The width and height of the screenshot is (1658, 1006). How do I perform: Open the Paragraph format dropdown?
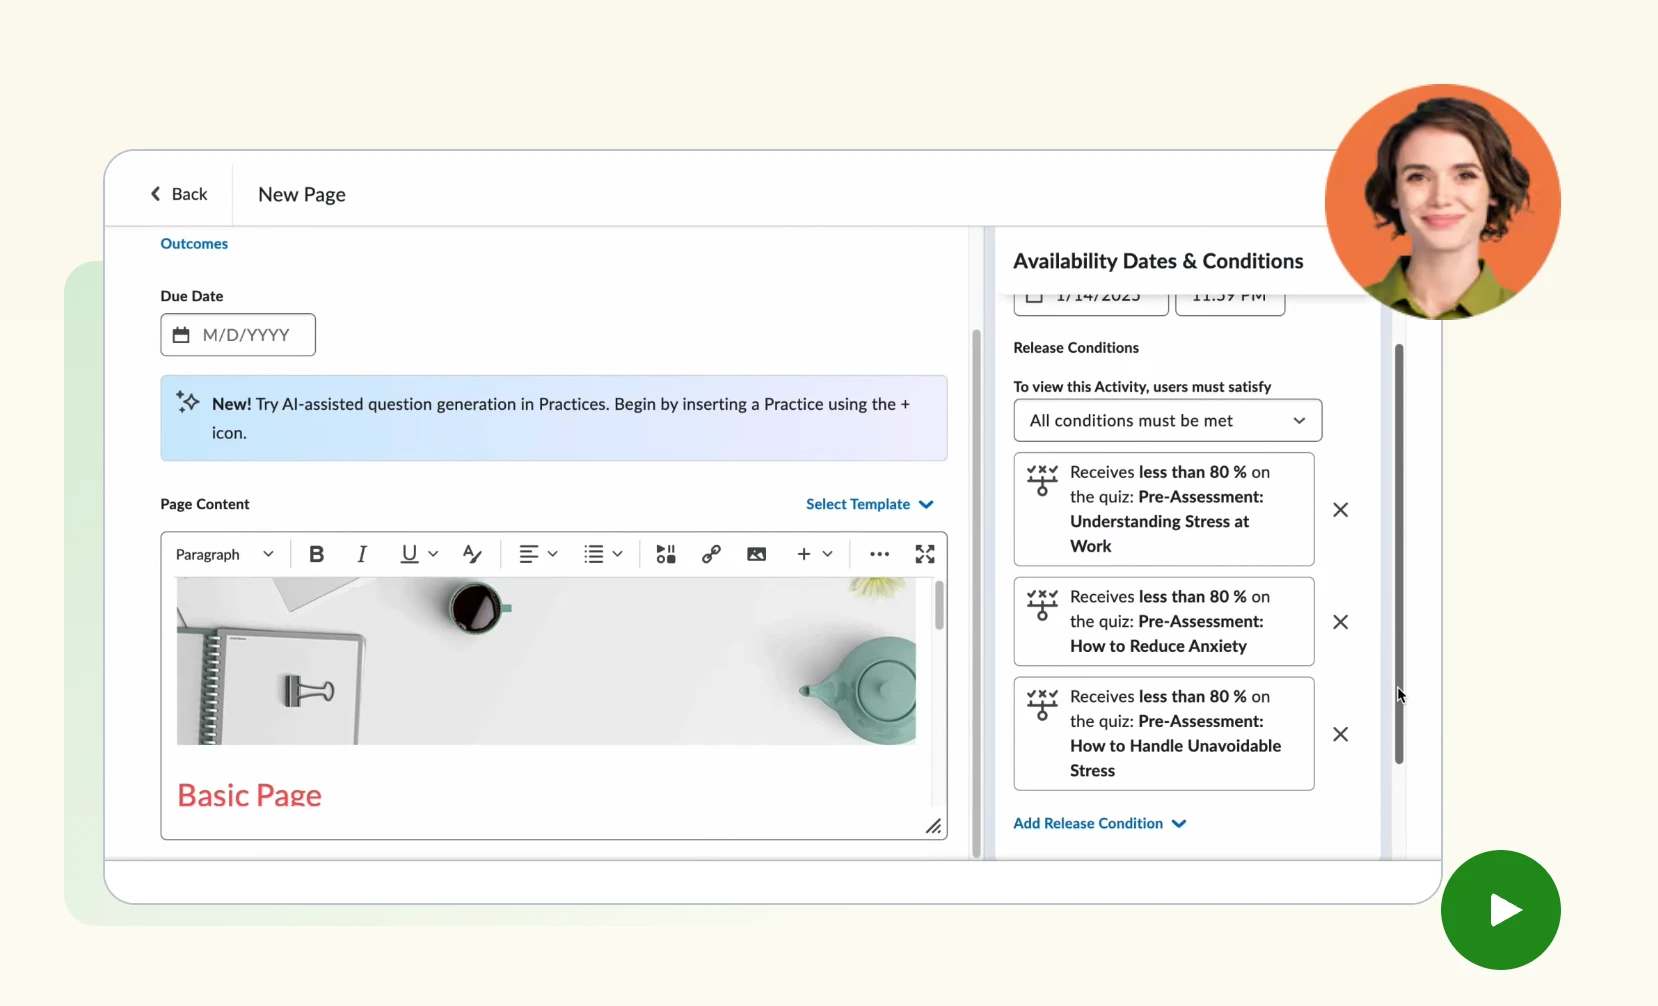tap(224, 554)
